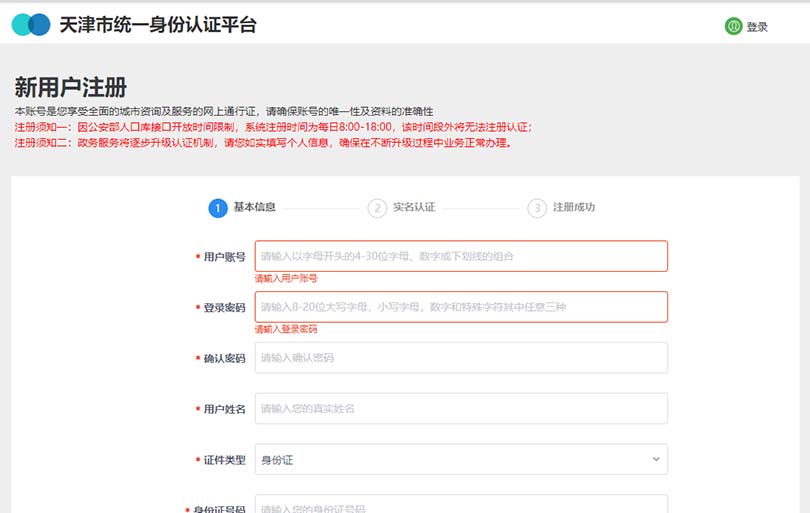The width and height of the screenshot is (810, 513).
Task: Open the 登录 link in header
Action: (x=757, y=27)
